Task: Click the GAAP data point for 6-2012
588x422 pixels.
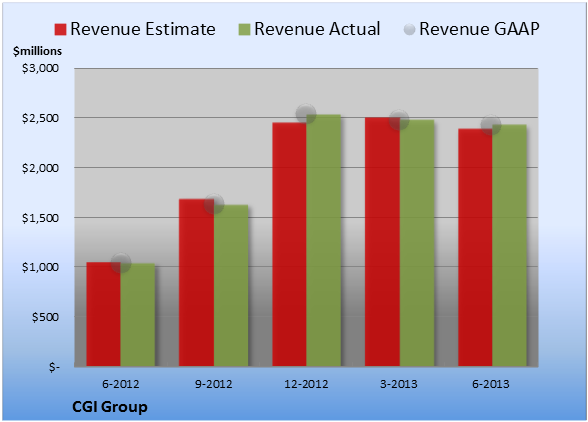Action: point(121,263)
